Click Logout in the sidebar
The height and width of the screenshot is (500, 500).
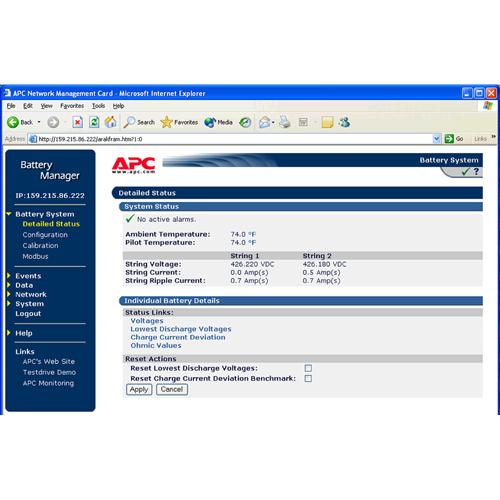click(x=28, y=314)
